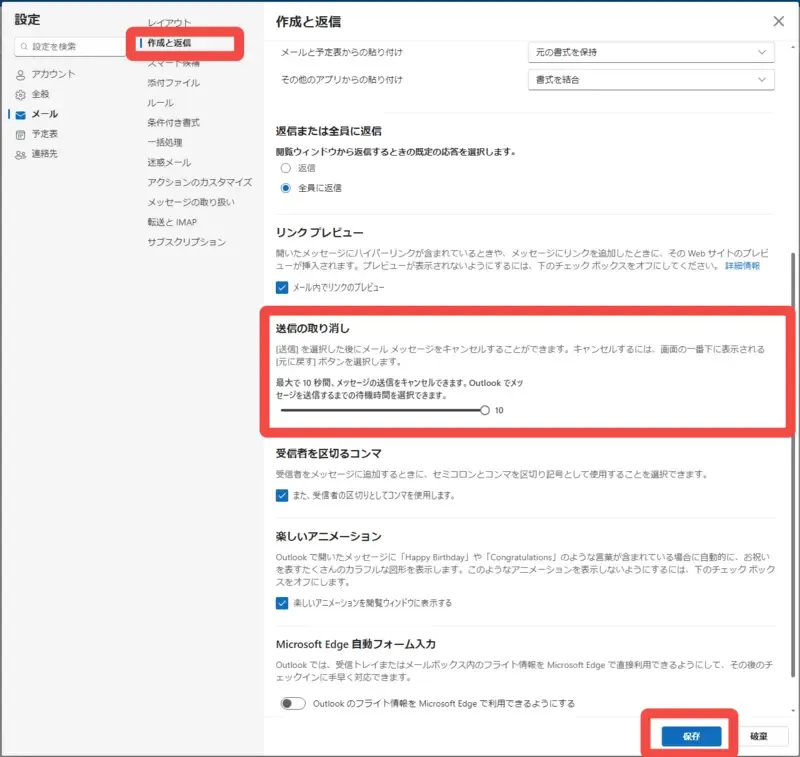
Task: Click the undo-send slider handle at 10
Action: [x=485, y=410]
